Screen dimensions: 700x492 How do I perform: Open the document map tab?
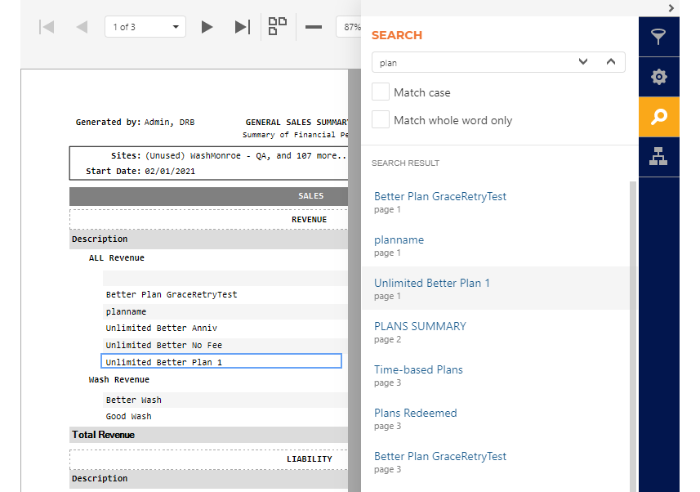pyautogui.click(x=658, y=157)
